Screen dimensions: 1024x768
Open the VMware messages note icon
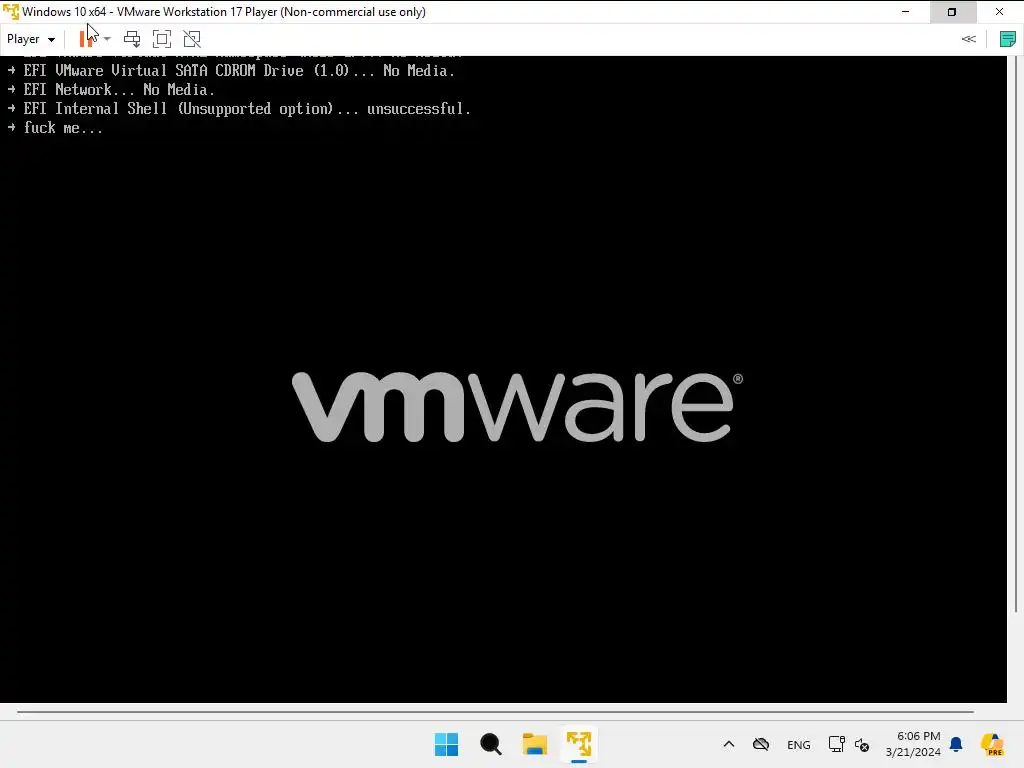pyautogui.click(x=1008, y=39)
